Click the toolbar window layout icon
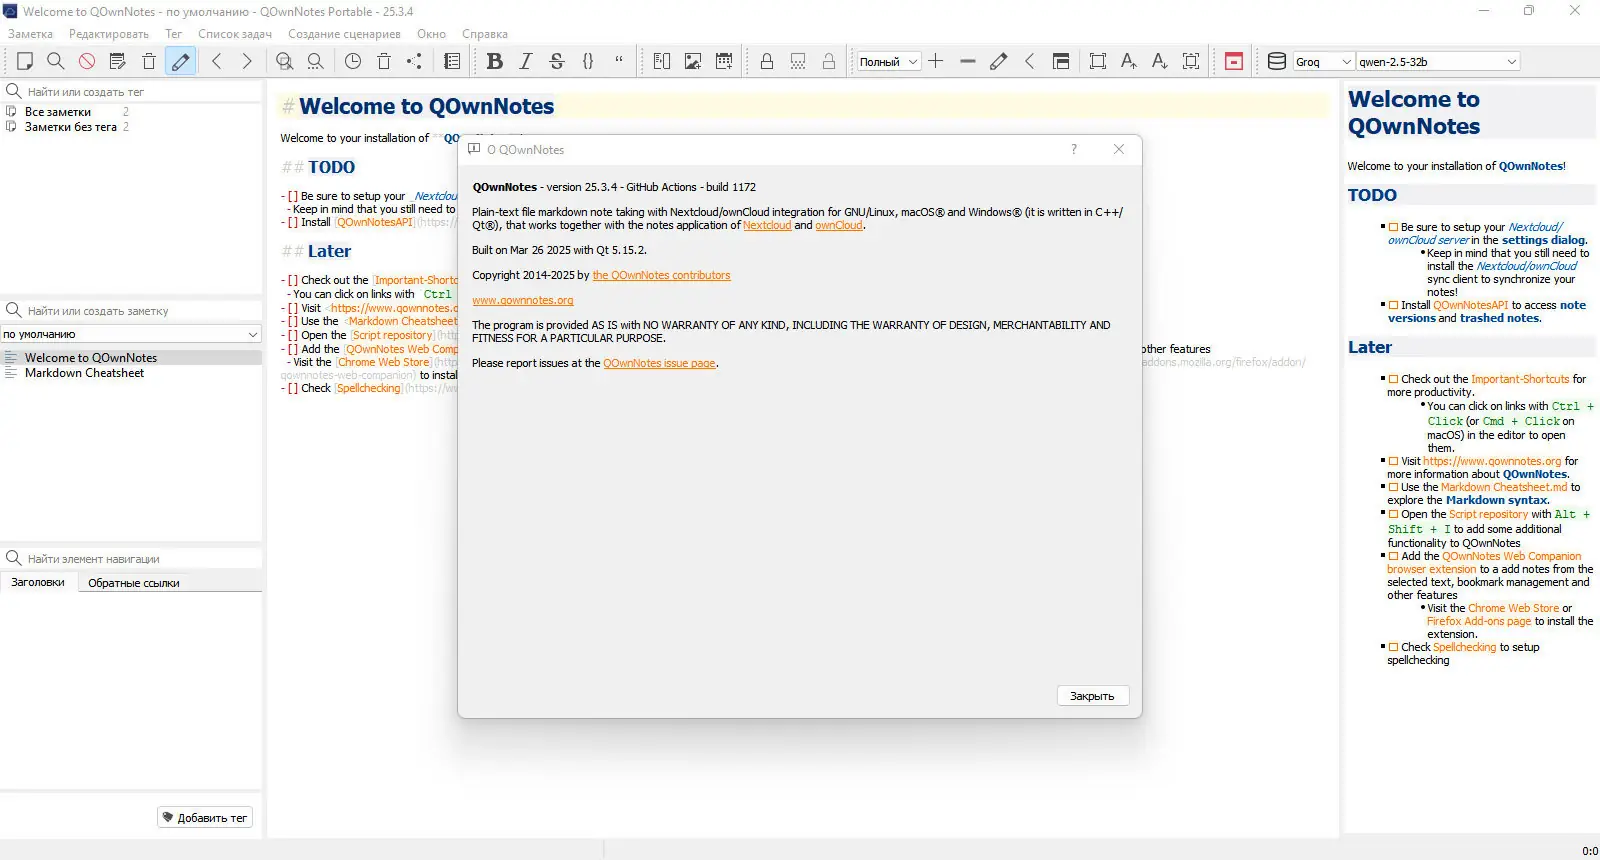Viewport: 1600px width, 860px height. (x=1061, y=62)
